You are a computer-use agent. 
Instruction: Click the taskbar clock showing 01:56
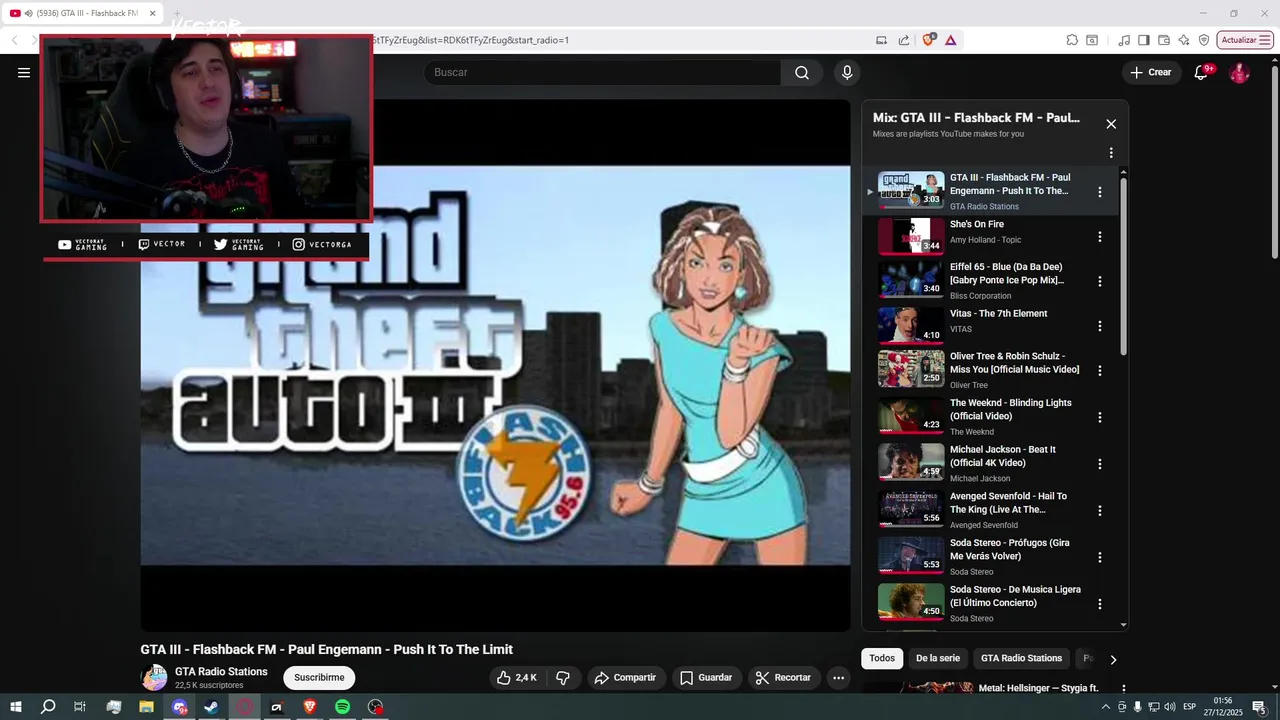point(1222,707)
